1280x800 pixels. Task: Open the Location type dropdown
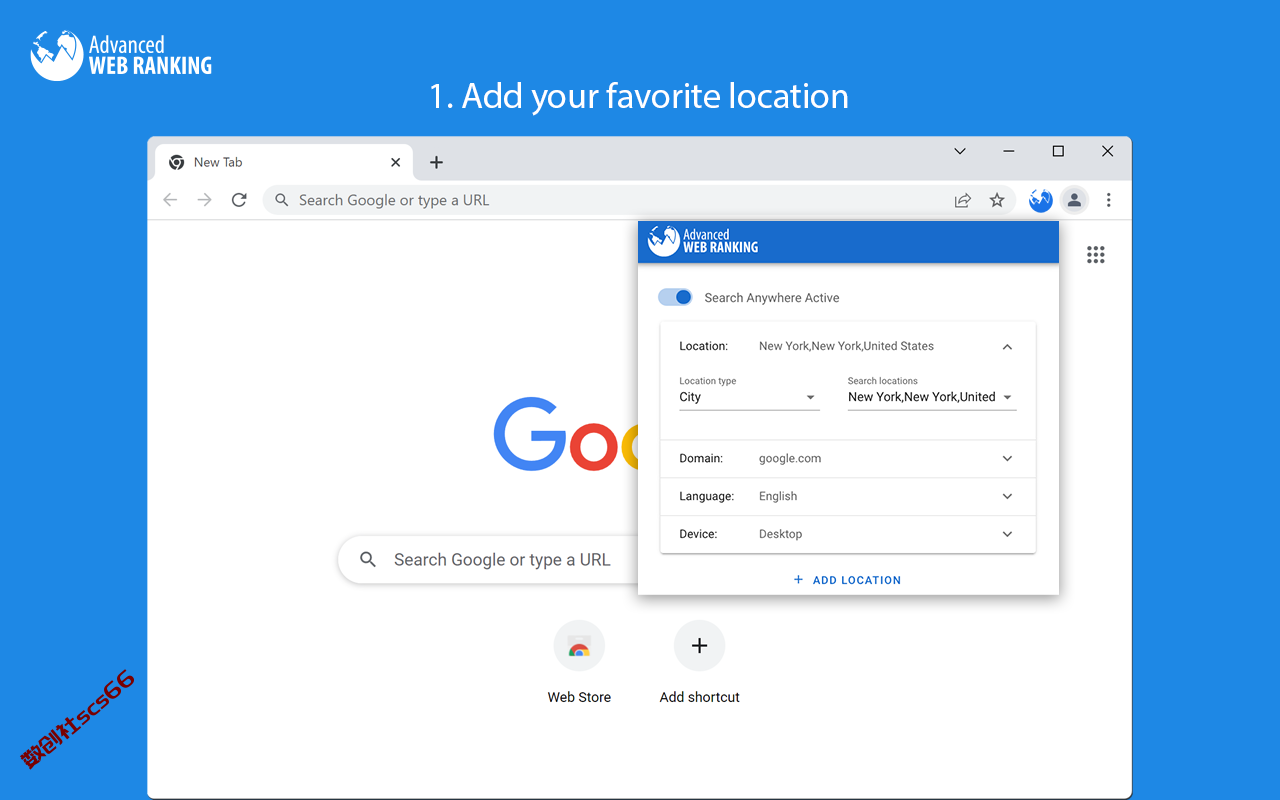(x=749, y=397)
